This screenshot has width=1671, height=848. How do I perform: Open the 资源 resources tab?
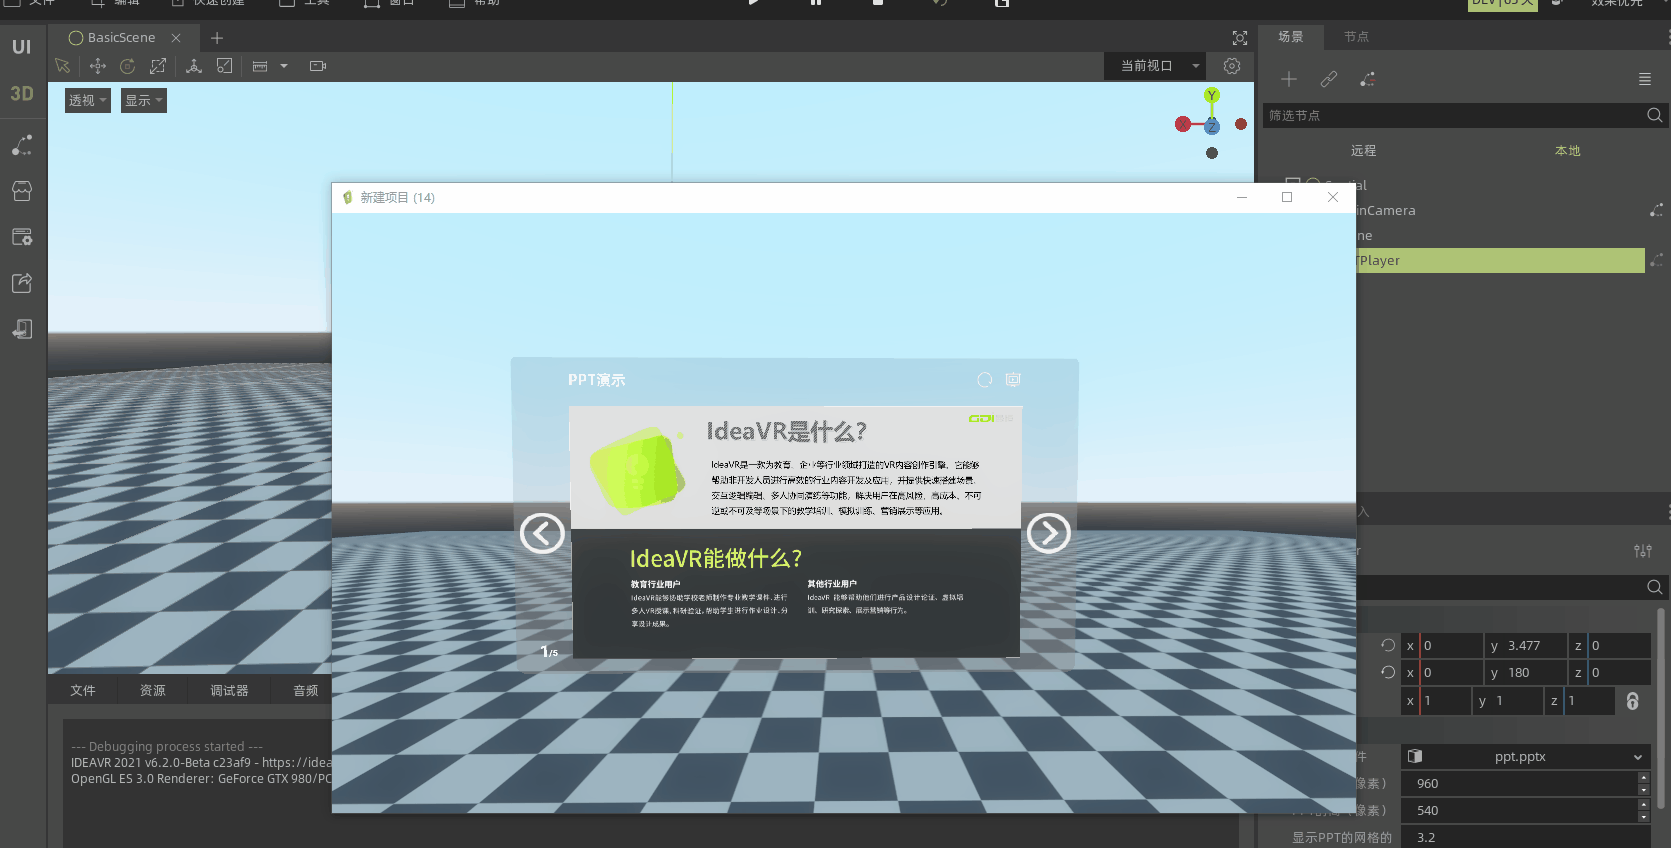coord(153,690)
